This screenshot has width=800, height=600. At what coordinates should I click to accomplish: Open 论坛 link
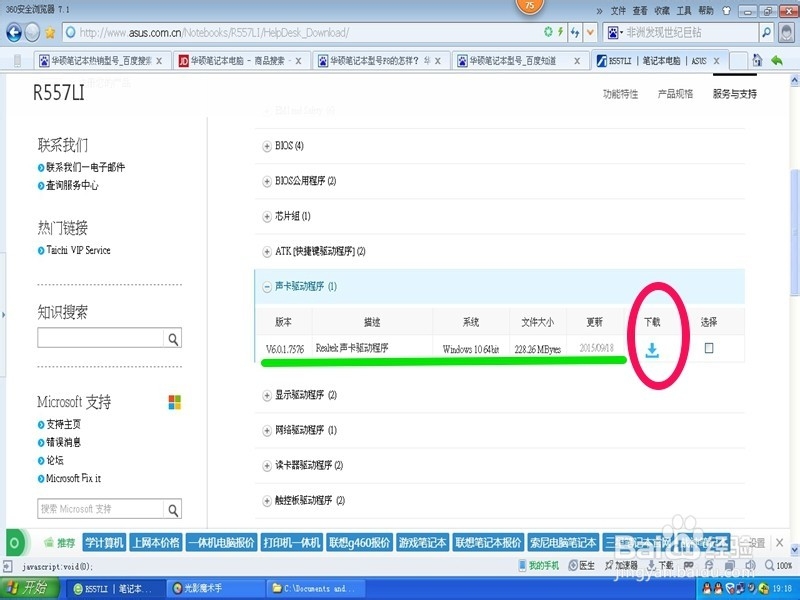[x=55, y=460]
